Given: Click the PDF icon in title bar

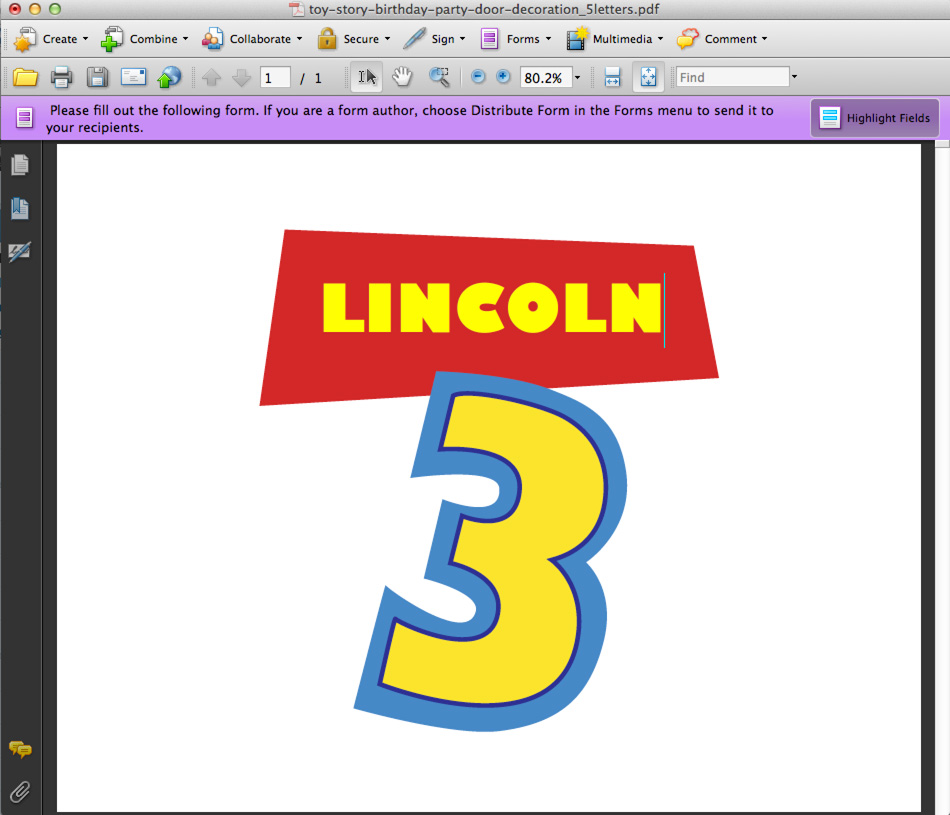Looking at the screenshot, I should point(296,9).
